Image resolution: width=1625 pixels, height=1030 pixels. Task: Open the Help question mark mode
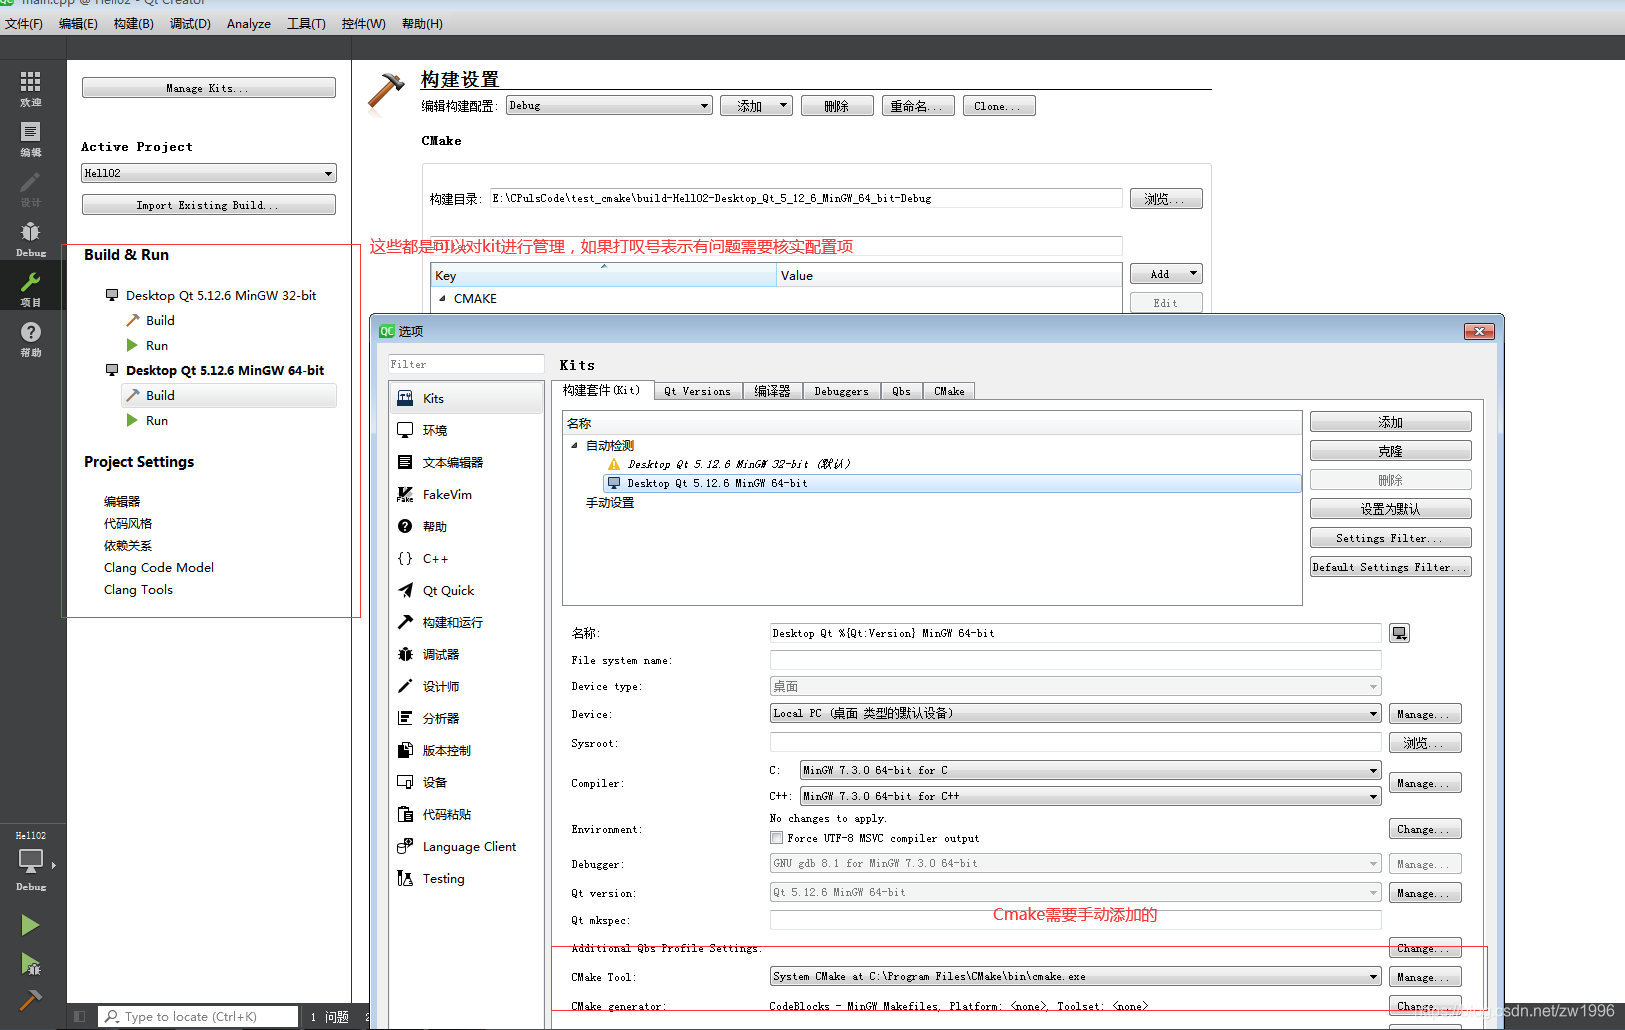31,338
